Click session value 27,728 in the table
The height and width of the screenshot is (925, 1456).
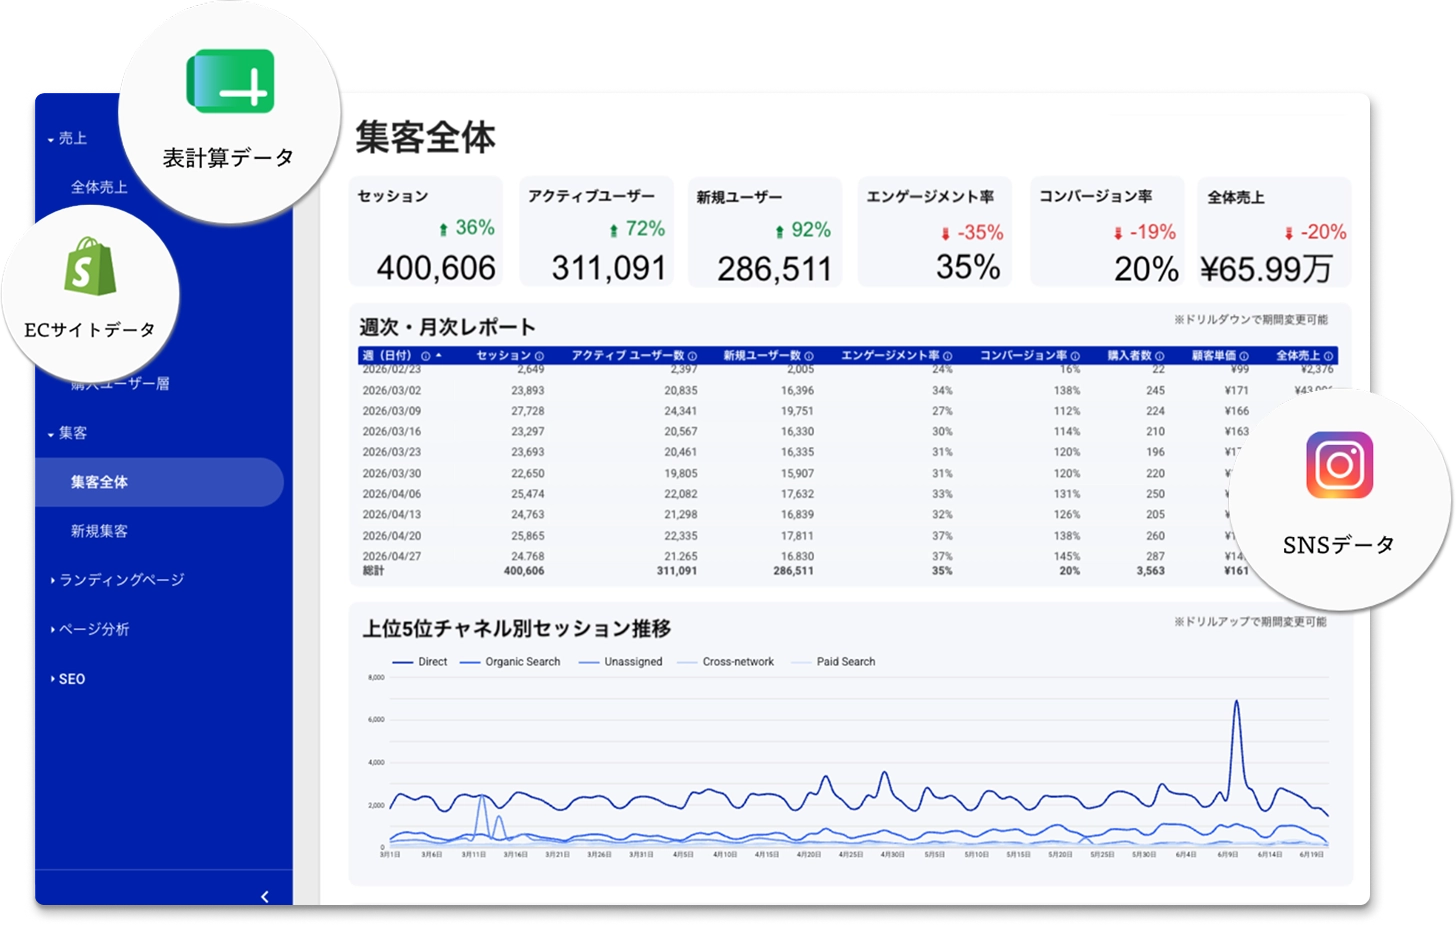tap(528, 411)
